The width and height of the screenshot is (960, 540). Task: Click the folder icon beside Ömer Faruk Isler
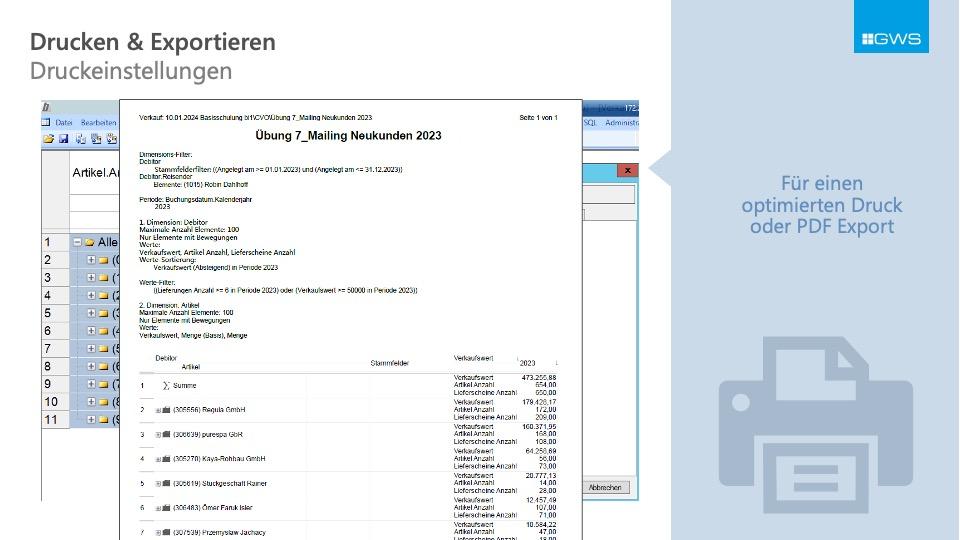pyautogui.click(x=166, y=508)
